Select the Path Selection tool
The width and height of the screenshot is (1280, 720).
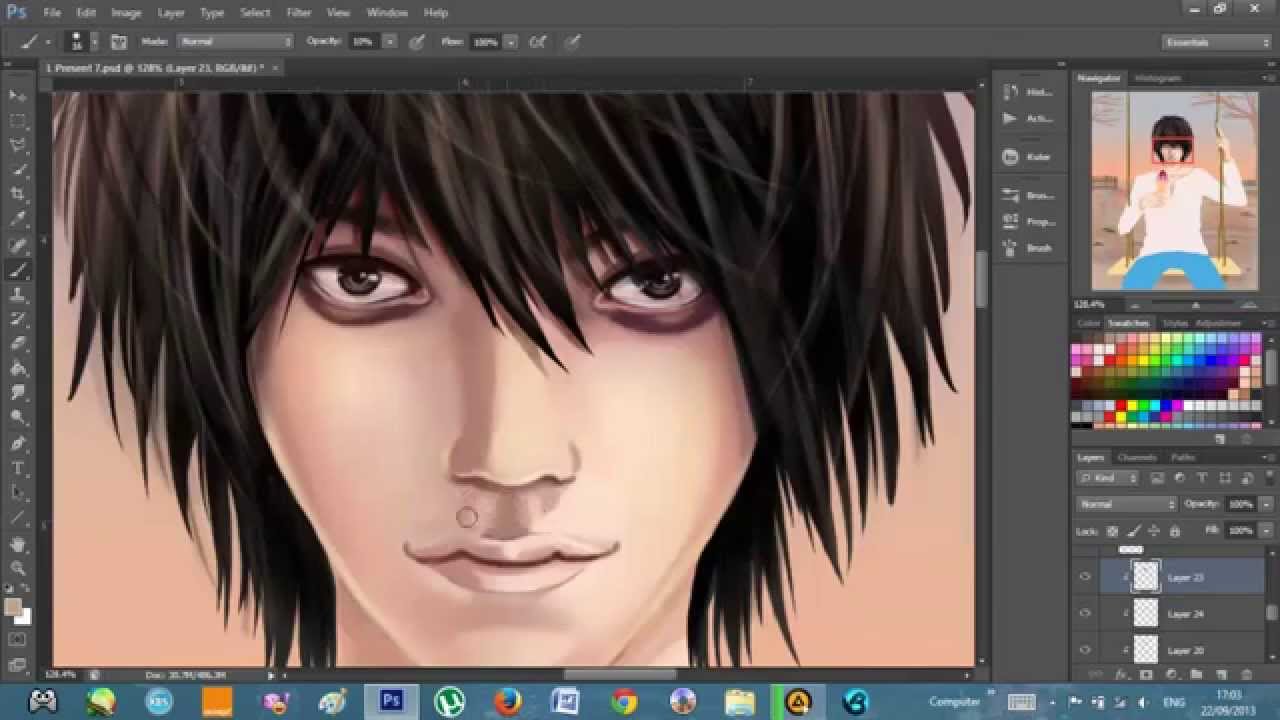coord(18,493)
